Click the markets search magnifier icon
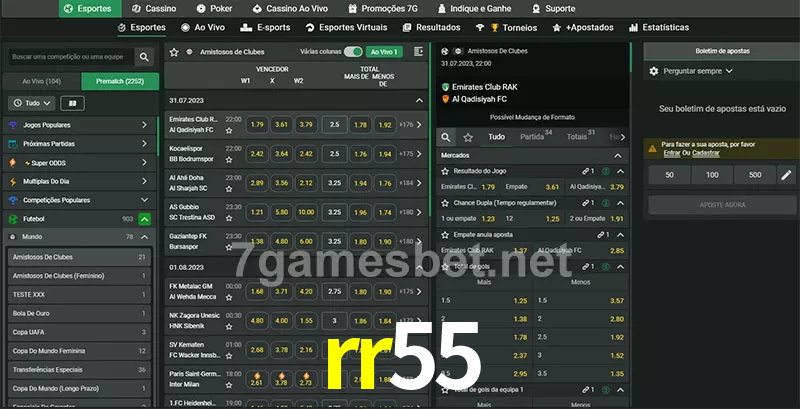 pyautogui.click(x=446, y=137)
